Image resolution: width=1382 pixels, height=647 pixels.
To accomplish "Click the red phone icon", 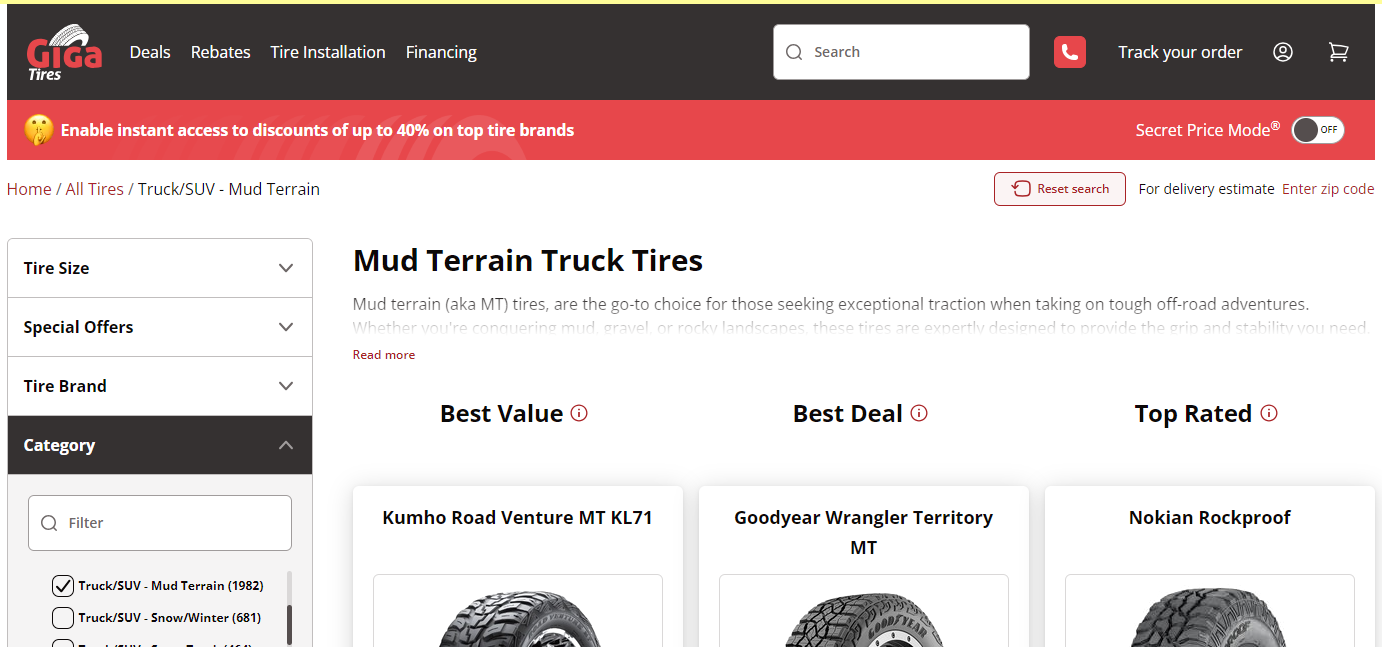I will coord(1069,51).
